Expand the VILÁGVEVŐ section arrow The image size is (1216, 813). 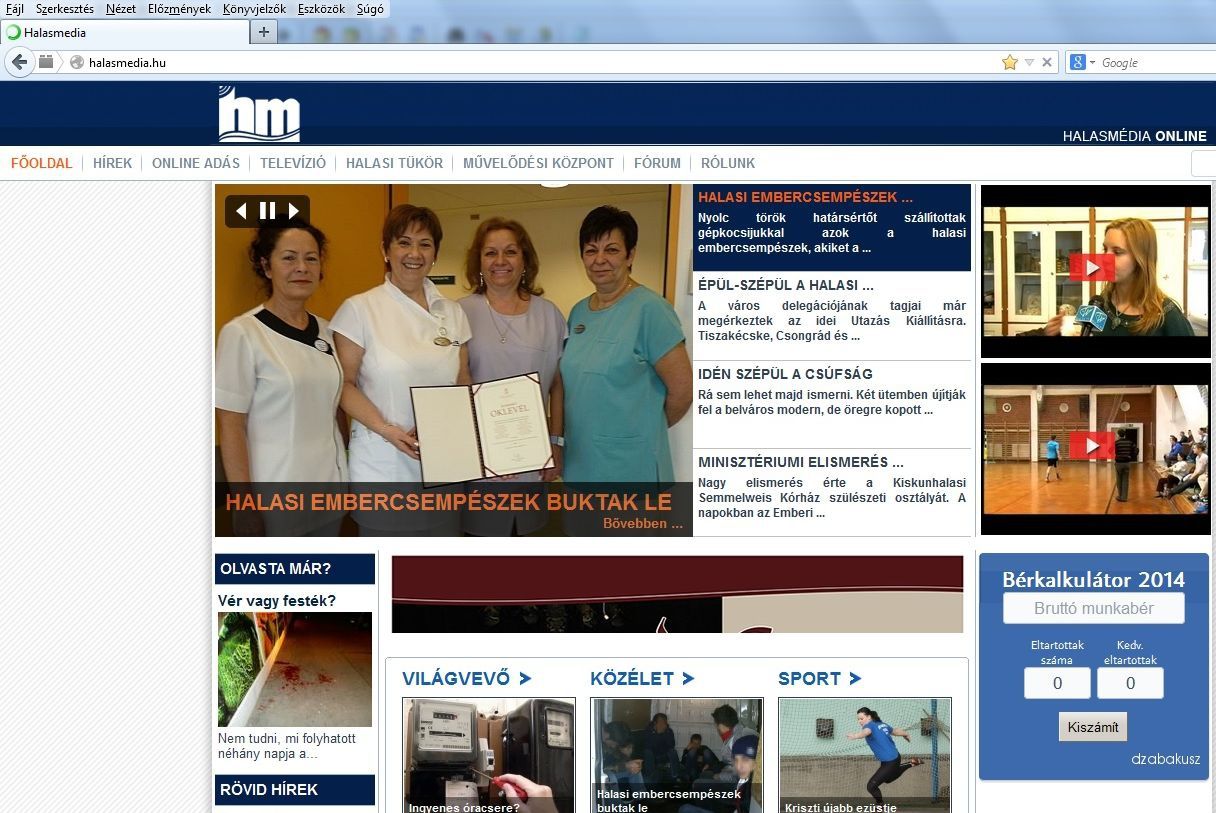[x=525, y=679]
